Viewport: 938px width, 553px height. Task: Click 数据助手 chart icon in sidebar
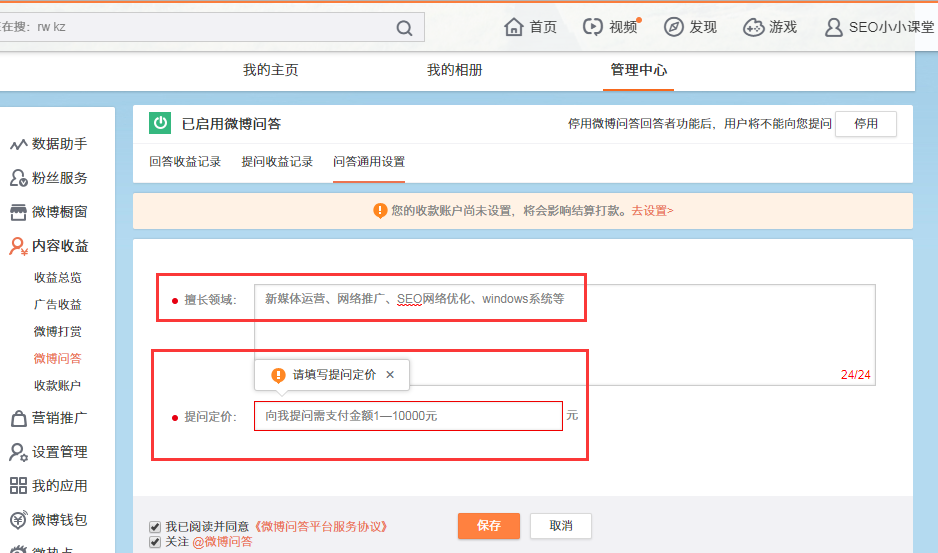[x=19, y=144]
